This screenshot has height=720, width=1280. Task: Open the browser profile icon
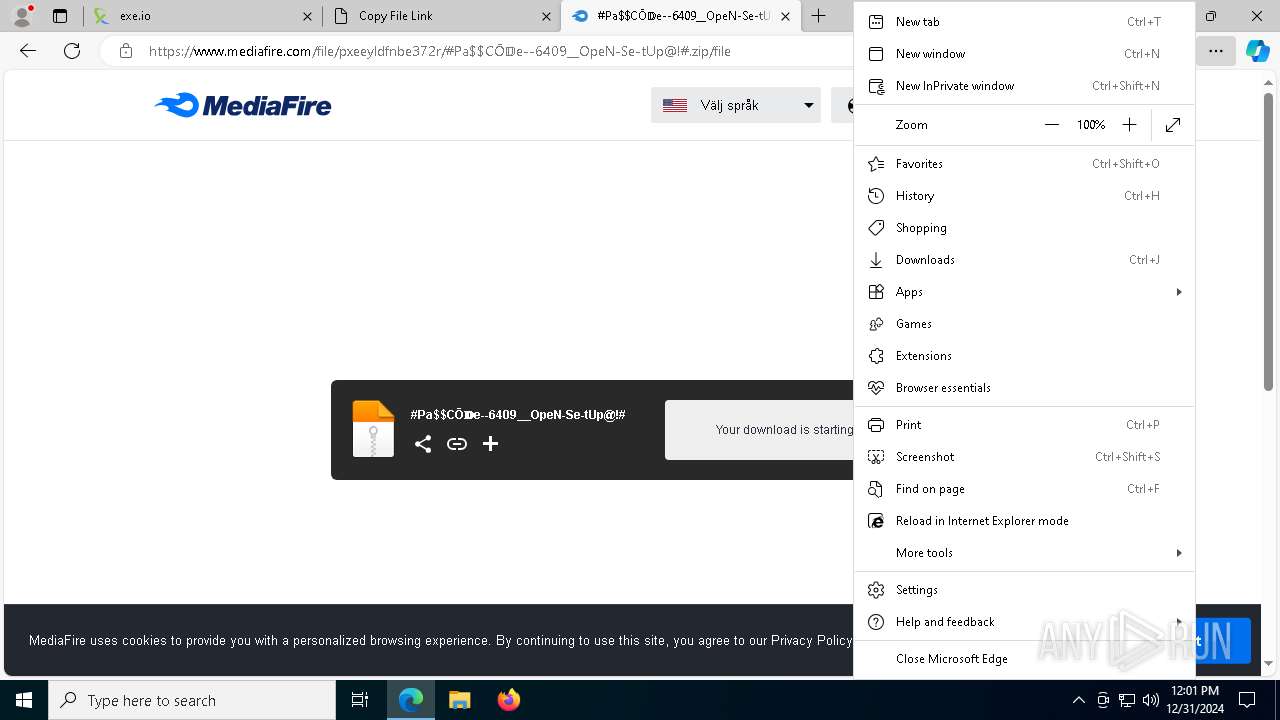pos(22,16)
